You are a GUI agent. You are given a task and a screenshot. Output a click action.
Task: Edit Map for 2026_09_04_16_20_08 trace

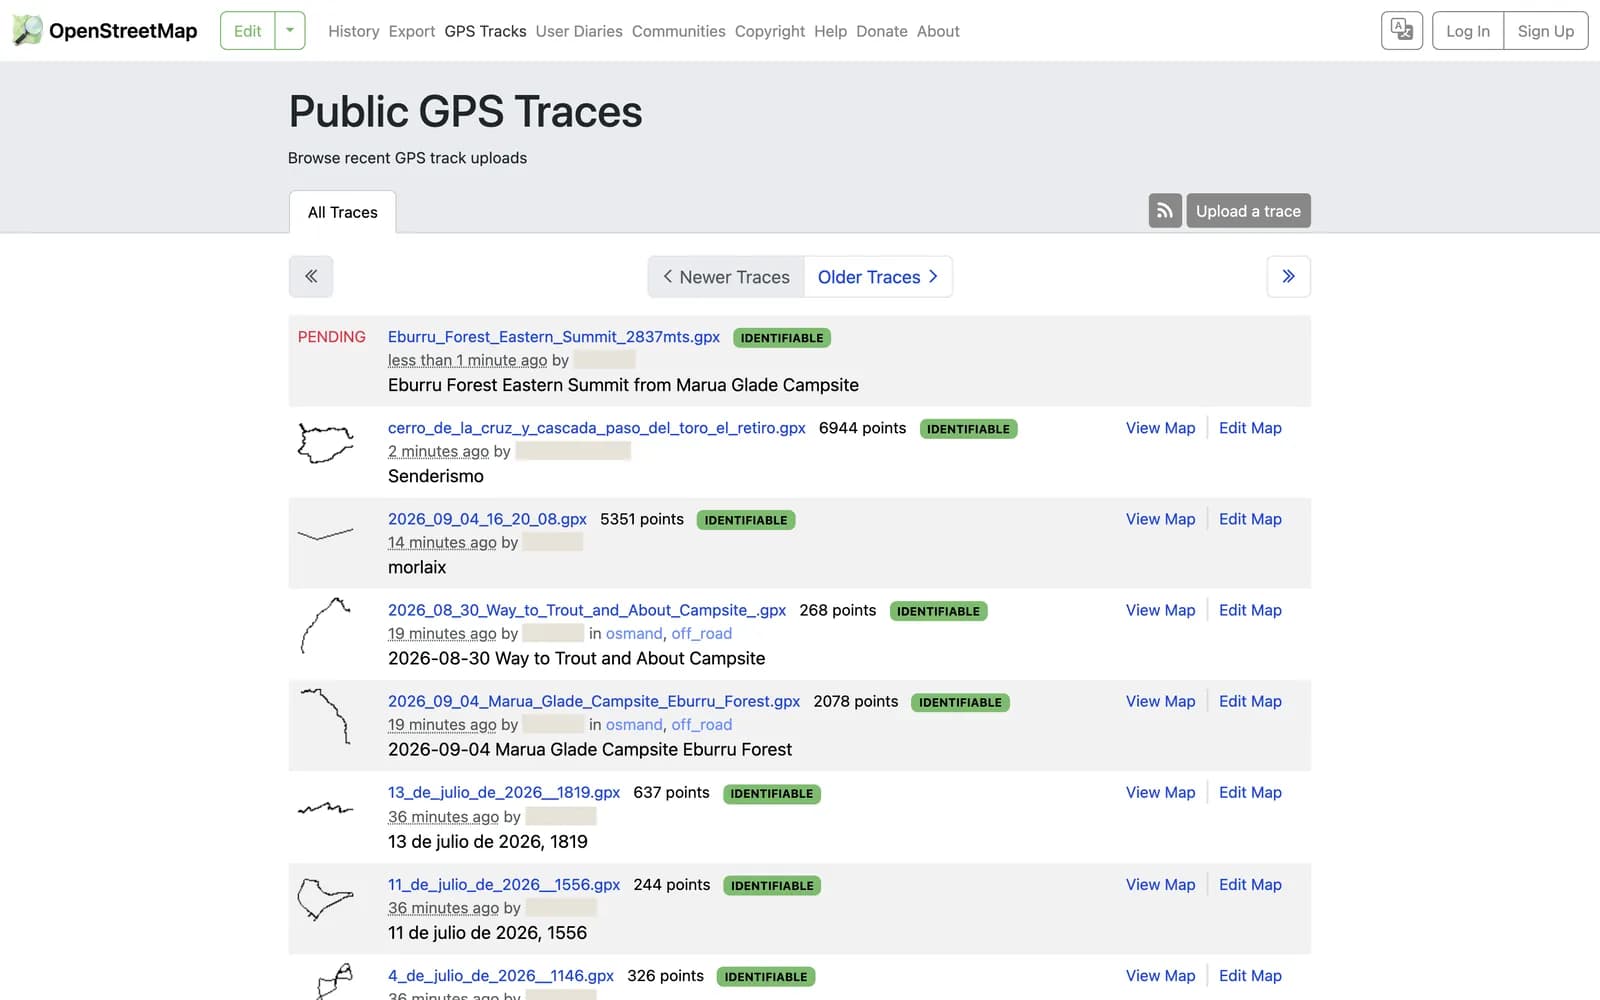point(1250,519)
